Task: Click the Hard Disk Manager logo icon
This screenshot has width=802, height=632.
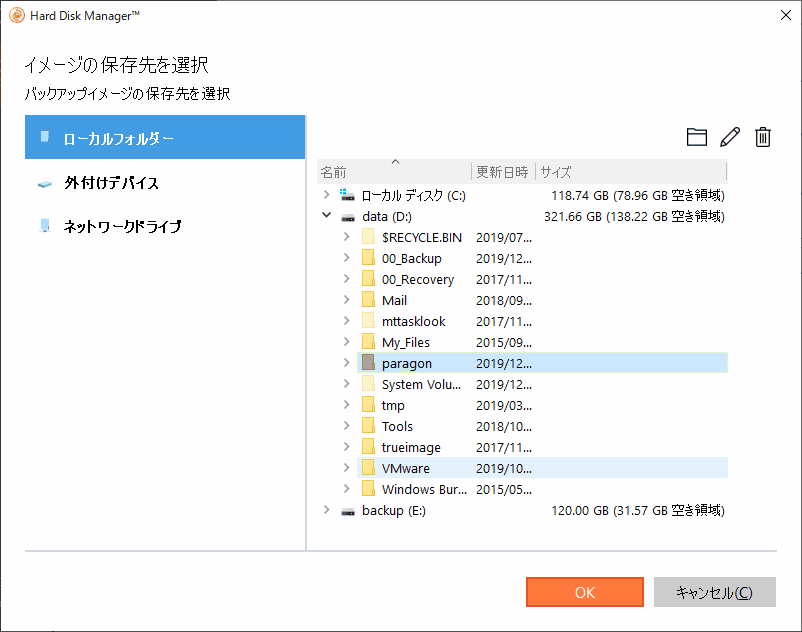Action: (15, 15)
